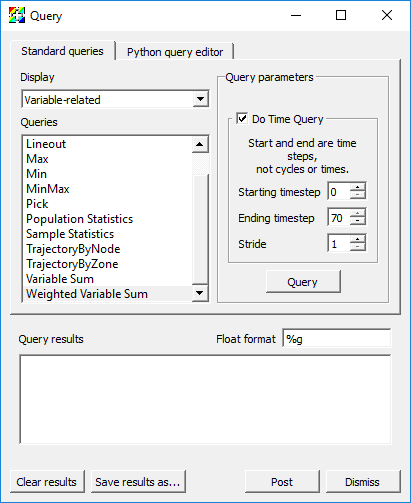Close the Query window
Viewport: 411px width, 503px height.
[x=387, y=15]
